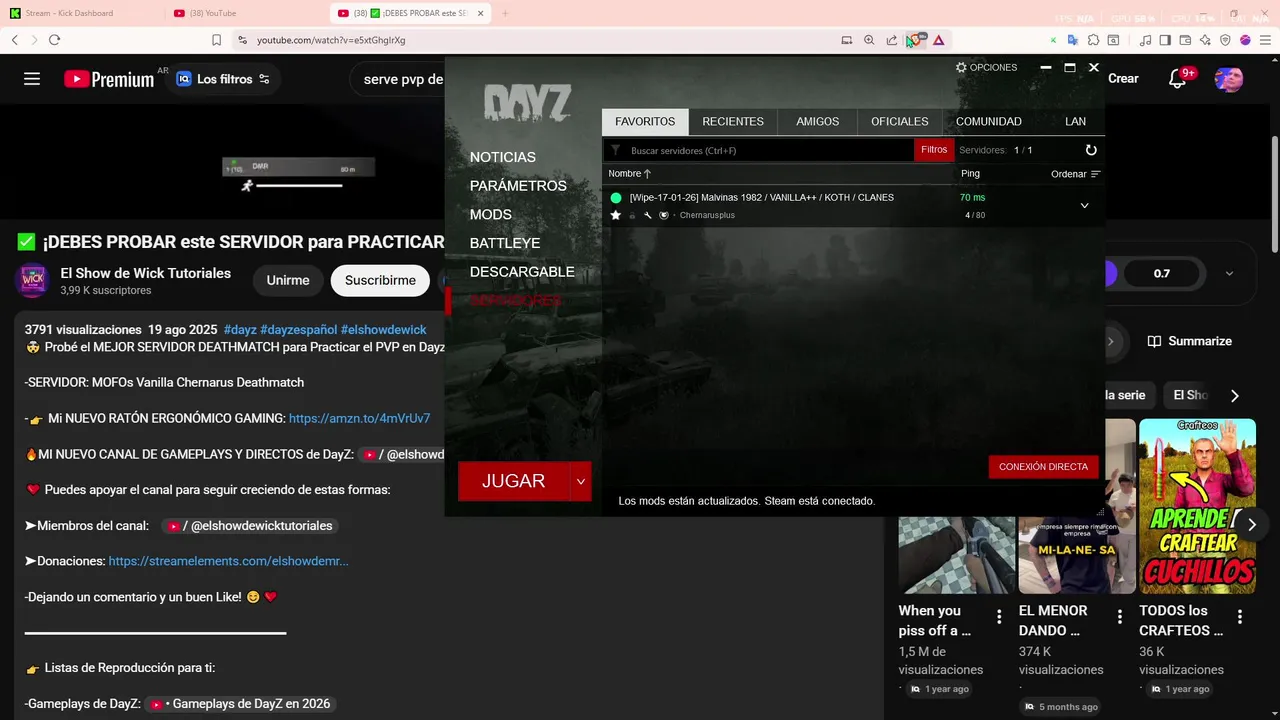
Task: Click the Unirme channel button
Action: point(288,281)
